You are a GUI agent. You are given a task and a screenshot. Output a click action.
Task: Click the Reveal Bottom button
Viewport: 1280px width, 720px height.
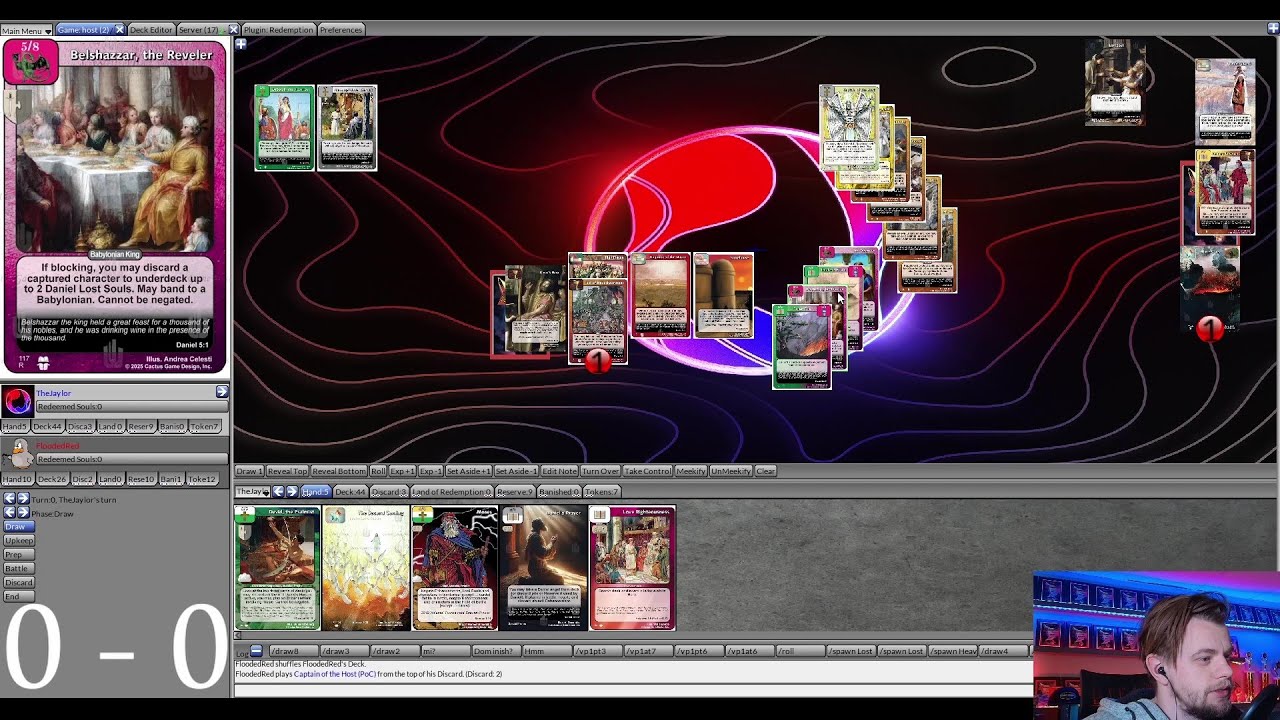coord(339,471)
